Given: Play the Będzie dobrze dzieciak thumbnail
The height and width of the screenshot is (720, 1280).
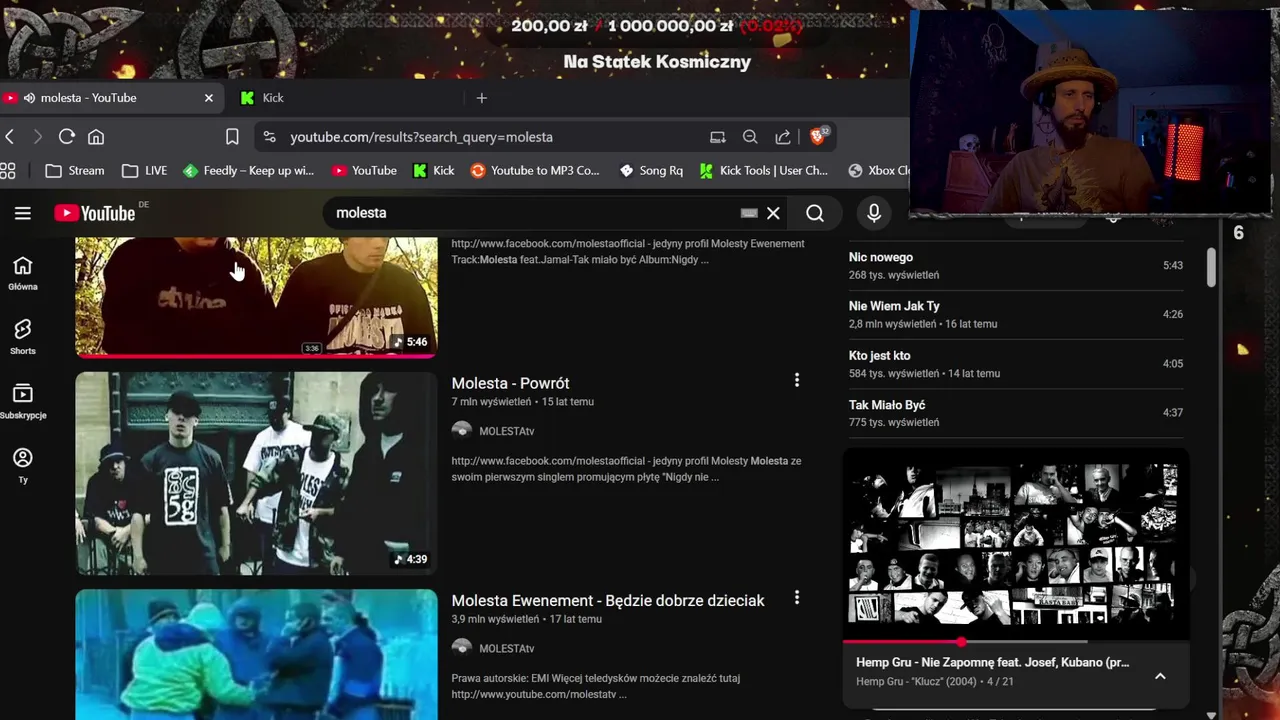Looking at the screenshot, I should tap(256, 654).
